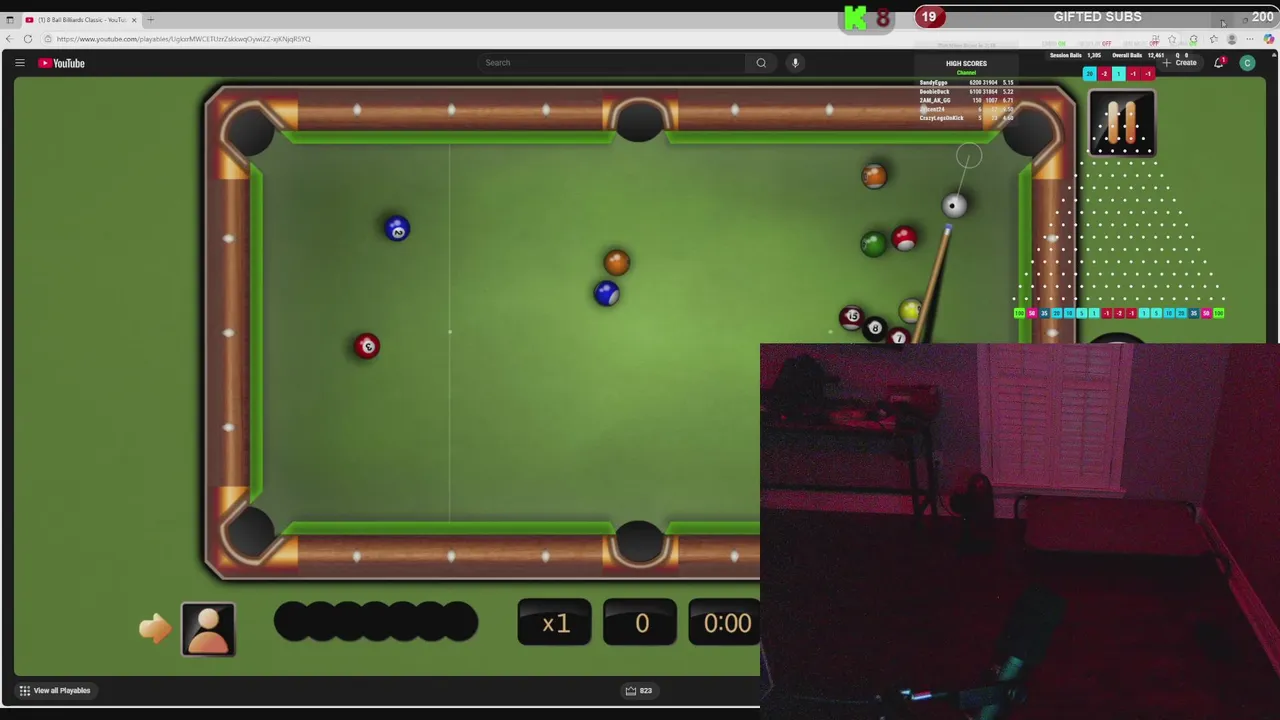The height and width of the screenshot is (720, 1280).
Task: Click the player avatar icon
Action: (208, 629)
